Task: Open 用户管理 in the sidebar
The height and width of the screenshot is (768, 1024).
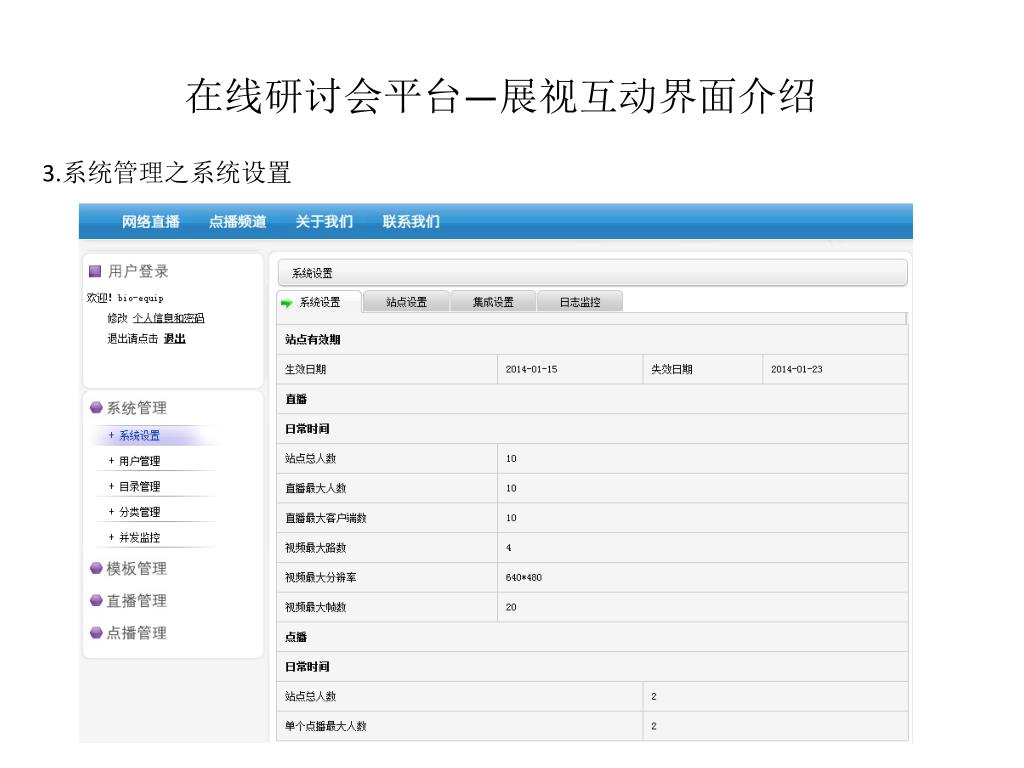Action: click(x=139, y=461)
